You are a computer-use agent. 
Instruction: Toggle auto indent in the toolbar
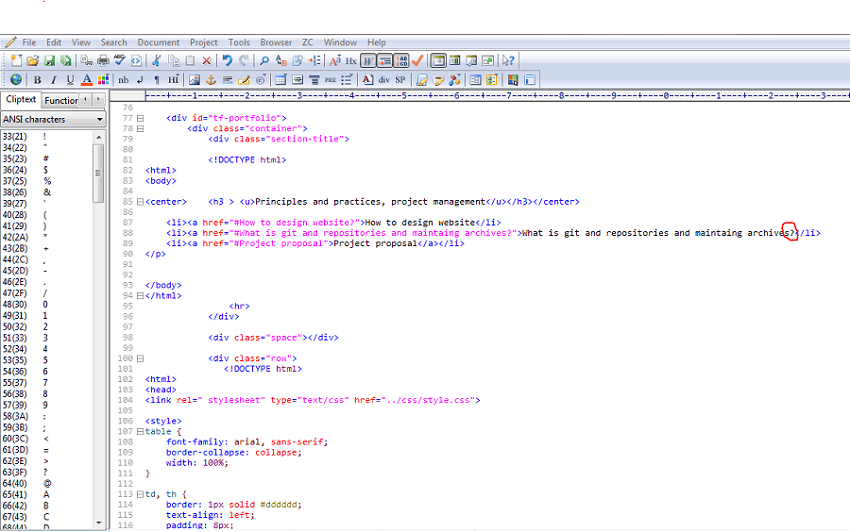pyautogui.click(x=384, y=61)
